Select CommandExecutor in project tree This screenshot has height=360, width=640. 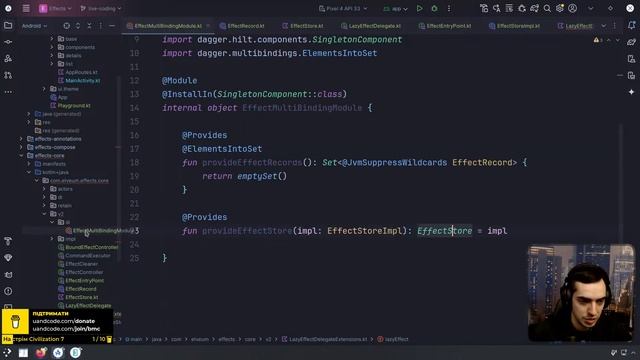[88, 256]
